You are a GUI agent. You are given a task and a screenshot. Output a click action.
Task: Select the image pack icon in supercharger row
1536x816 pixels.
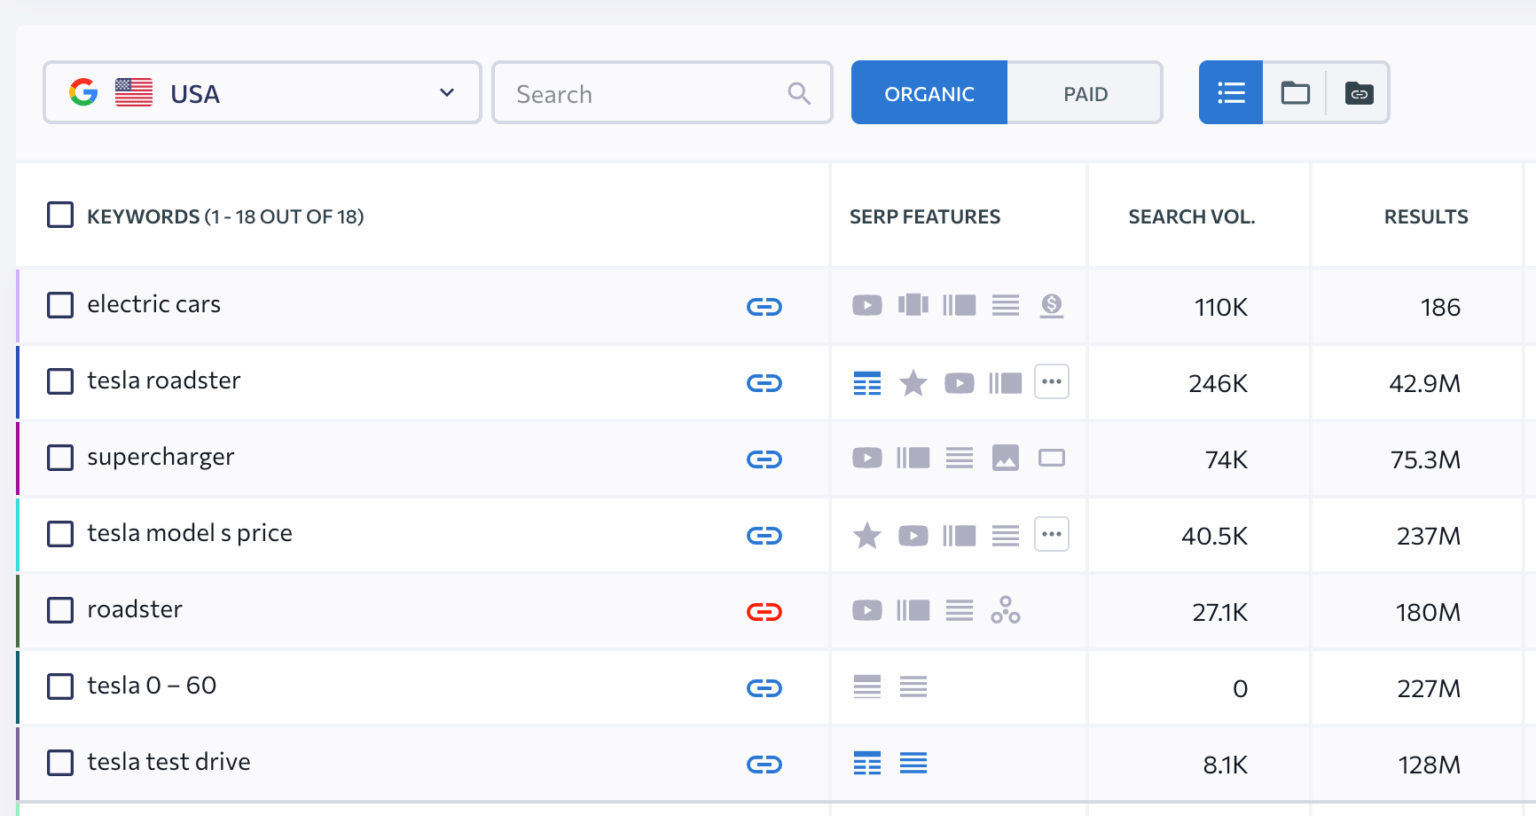(x=1005, y=458)
